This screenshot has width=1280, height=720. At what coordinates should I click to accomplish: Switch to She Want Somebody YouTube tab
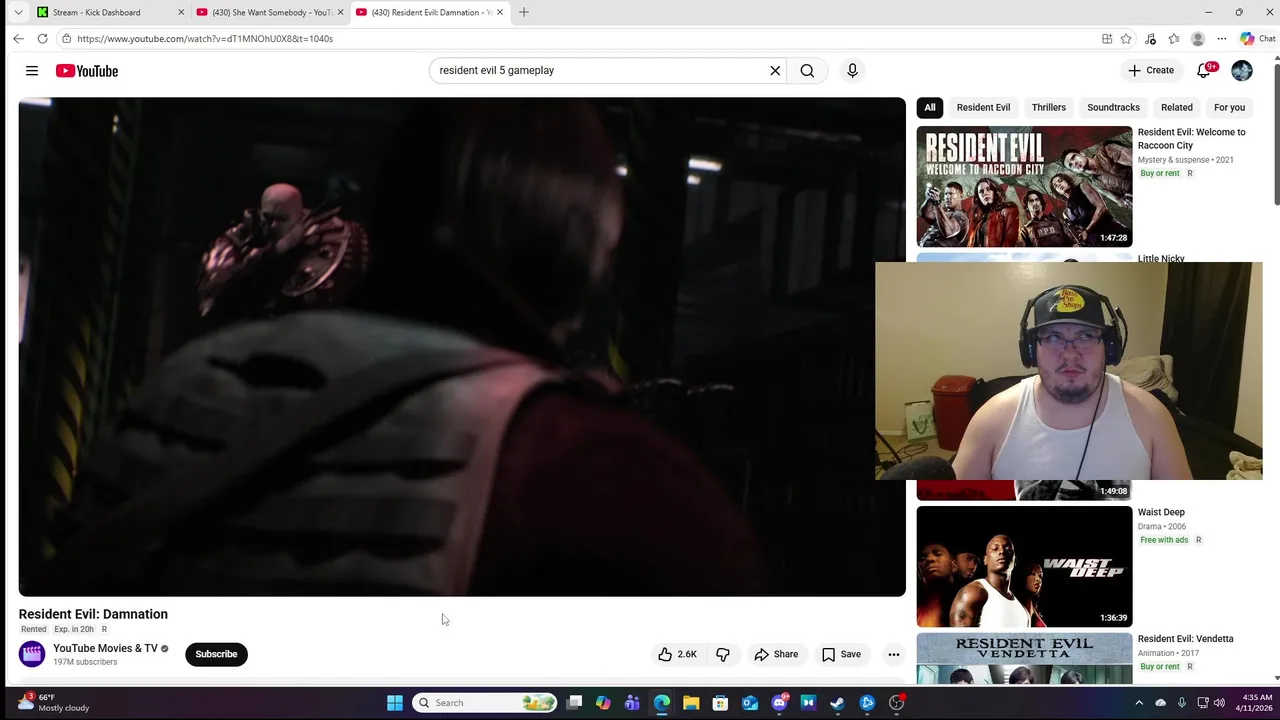(x=268, y=12)
